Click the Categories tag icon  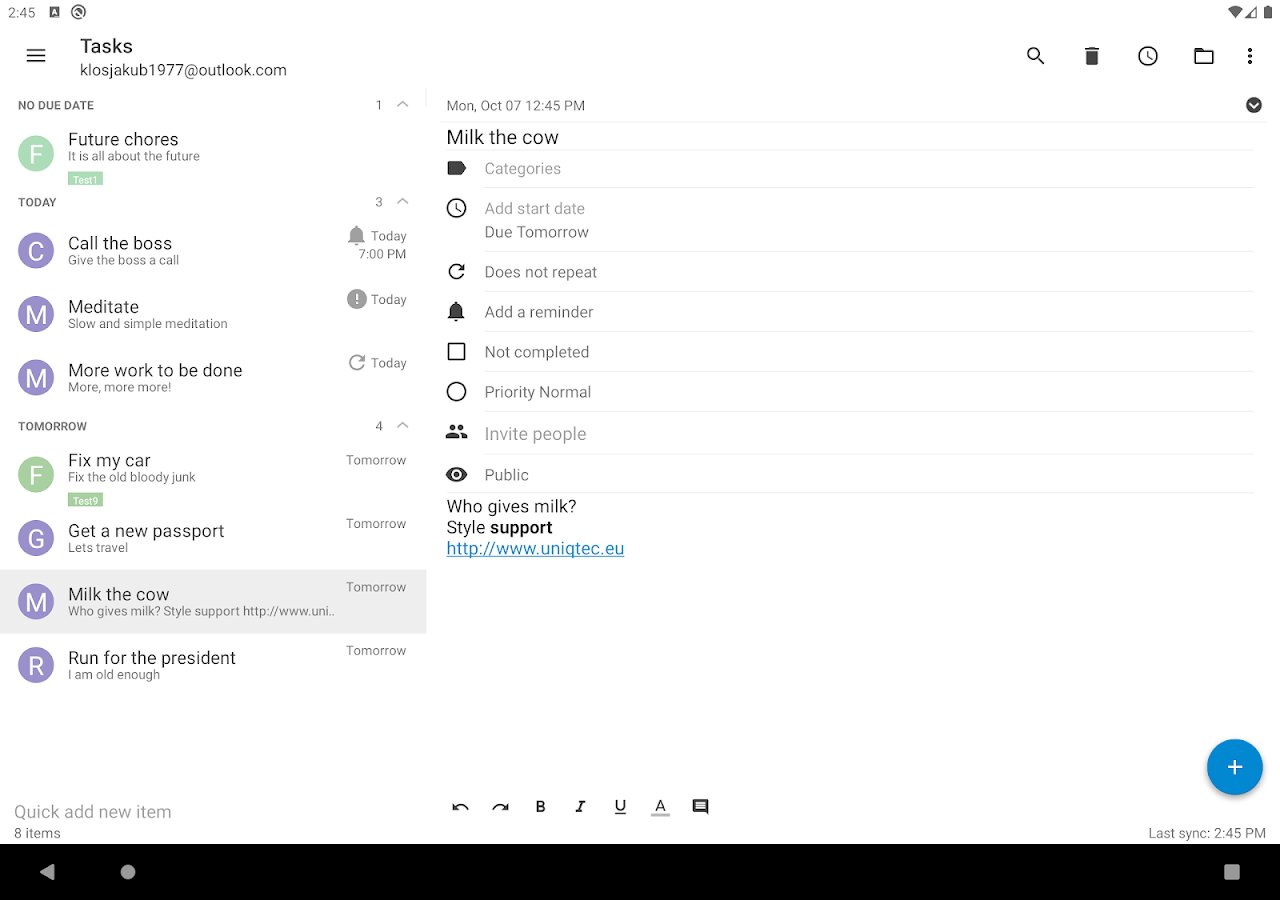point(456,168)
